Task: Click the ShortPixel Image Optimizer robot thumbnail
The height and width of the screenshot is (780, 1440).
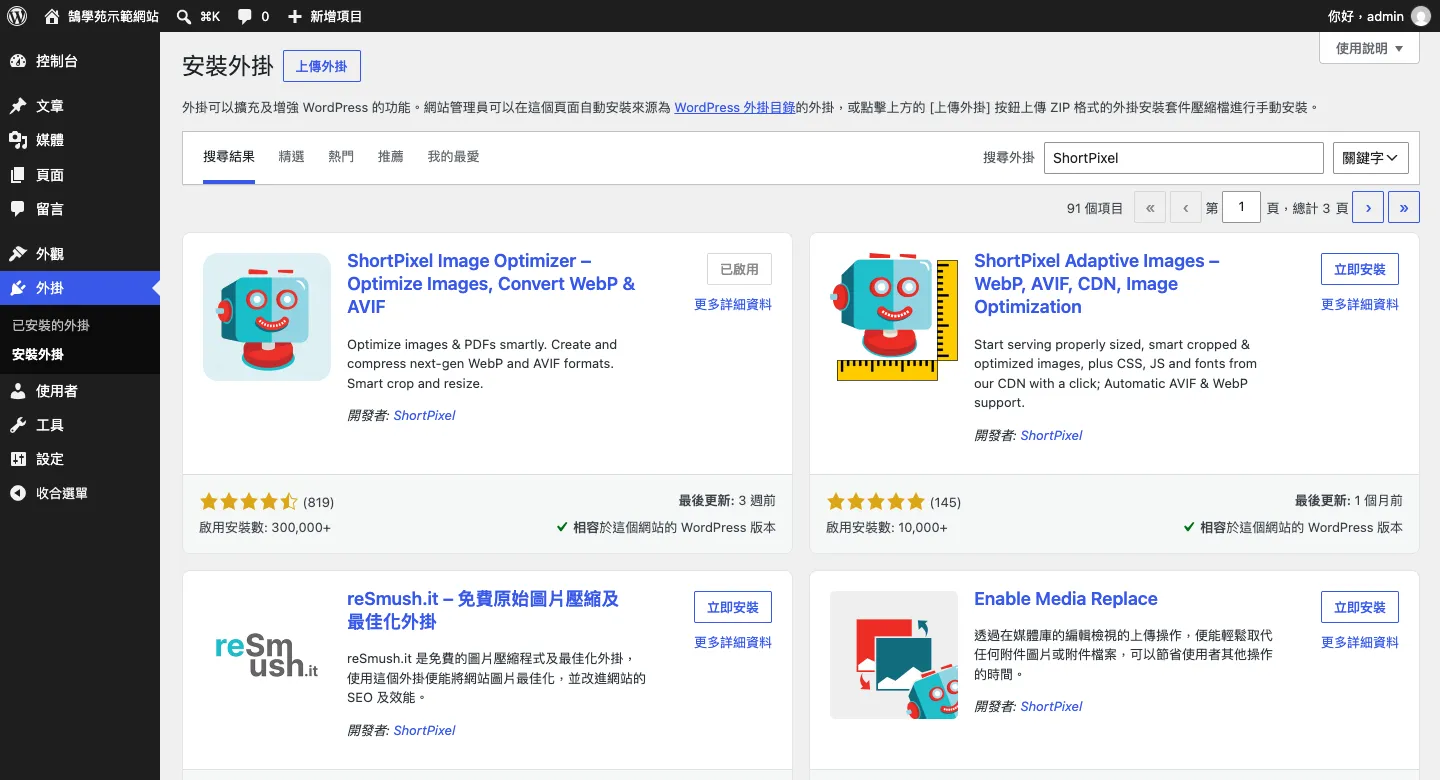Action: (267, 317)
